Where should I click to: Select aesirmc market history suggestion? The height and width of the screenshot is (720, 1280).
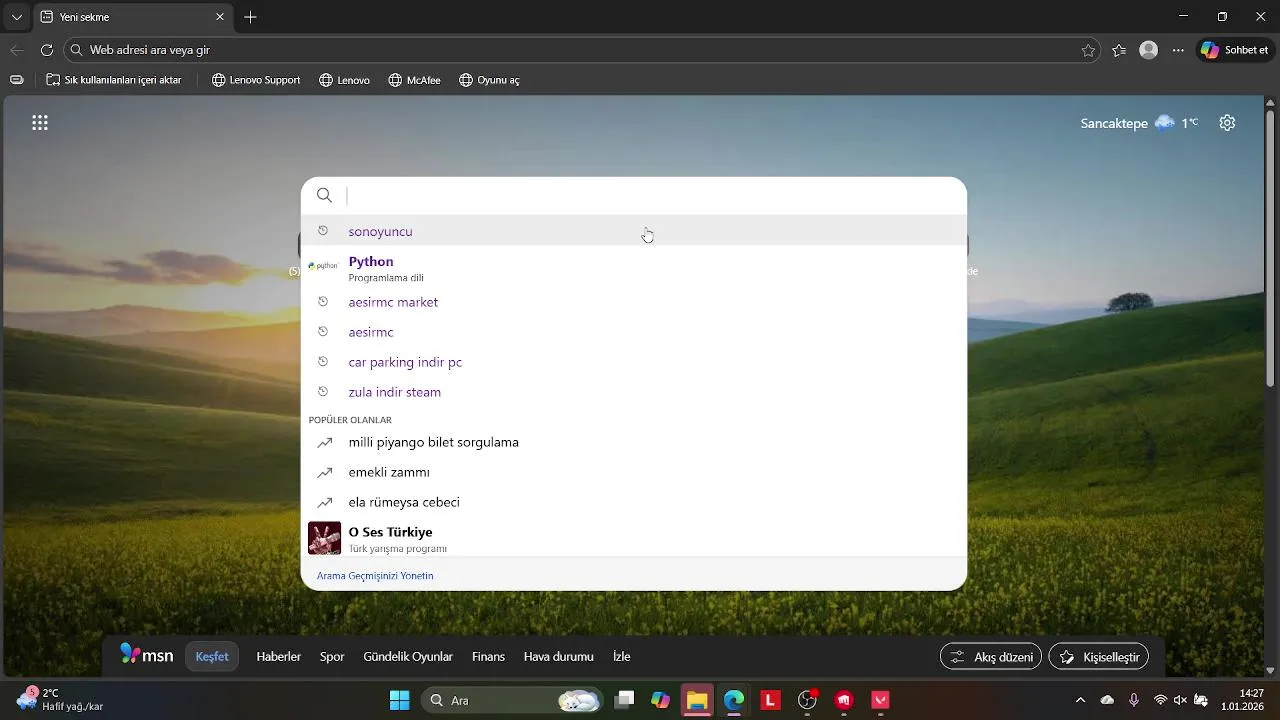tap(634, 302)
